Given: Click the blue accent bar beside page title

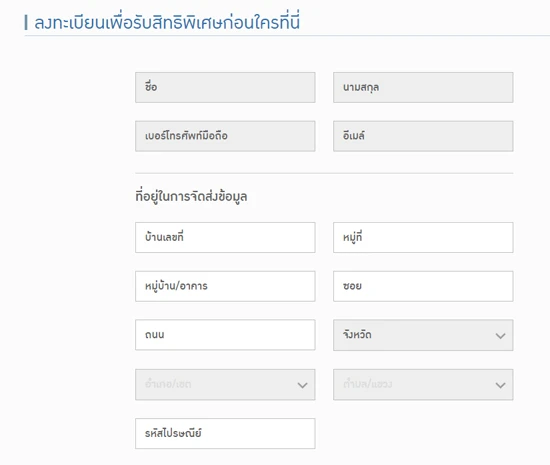Looking at the screenshot, I should coord(26,22).
